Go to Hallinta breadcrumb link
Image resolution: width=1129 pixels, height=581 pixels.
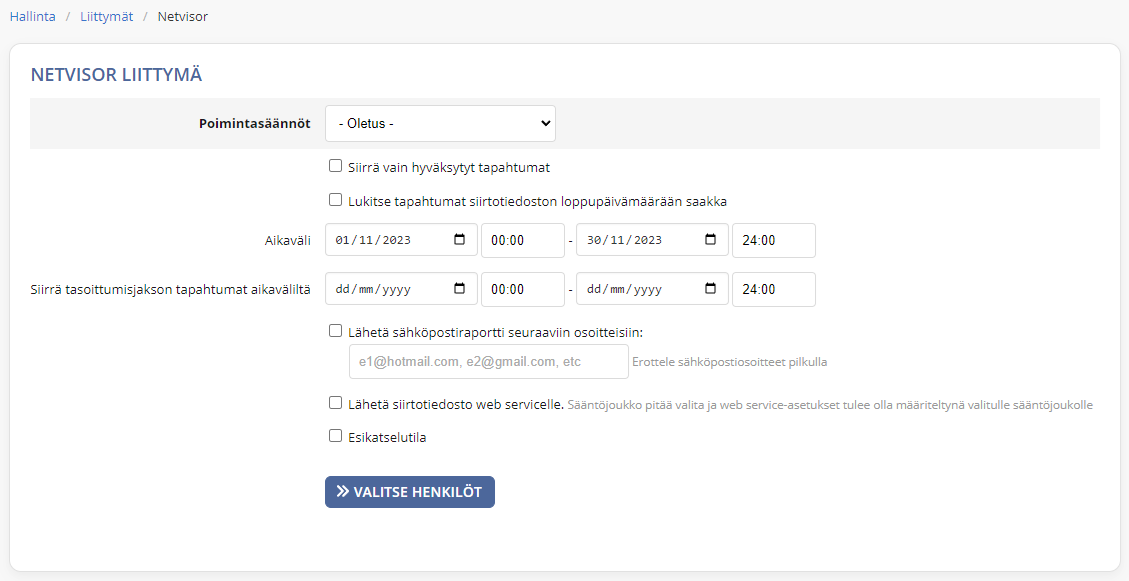coord(32,17)
